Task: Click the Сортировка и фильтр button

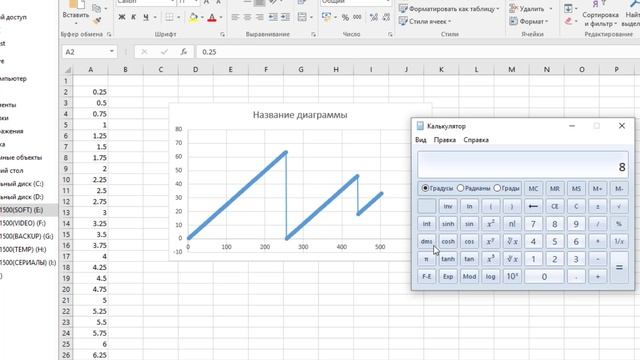Action: [x=599, y=14]
